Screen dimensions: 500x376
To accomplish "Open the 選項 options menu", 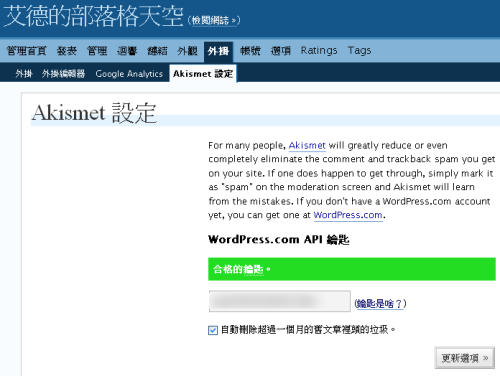I will click(281, 51).
